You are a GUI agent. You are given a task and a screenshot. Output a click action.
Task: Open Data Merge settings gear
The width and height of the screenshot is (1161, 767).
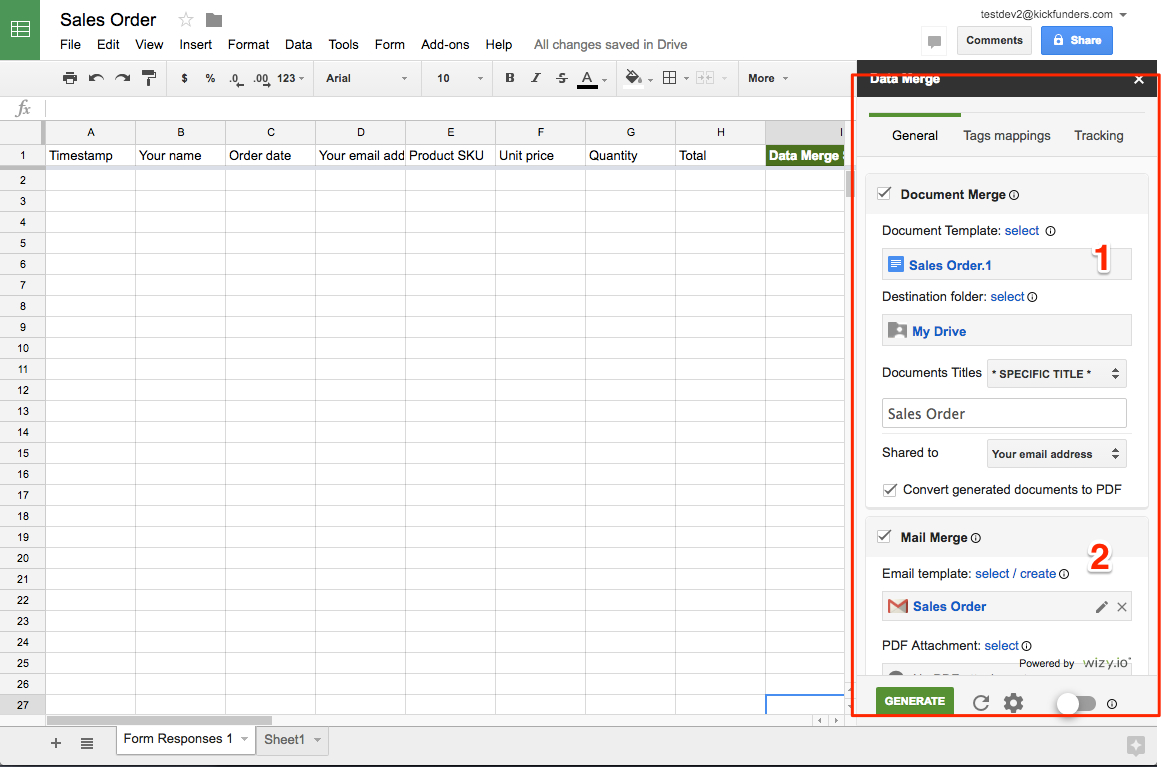pyautogui.click(x=1013, y=703)
